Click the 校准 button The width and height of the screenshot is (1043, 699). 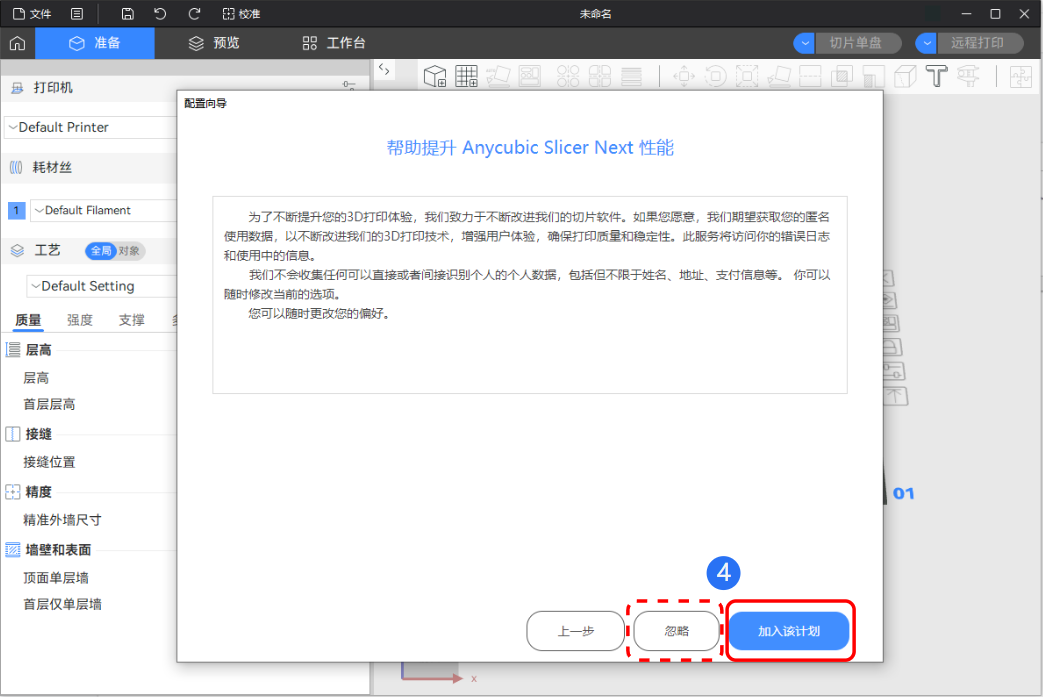tap(241, 14)
